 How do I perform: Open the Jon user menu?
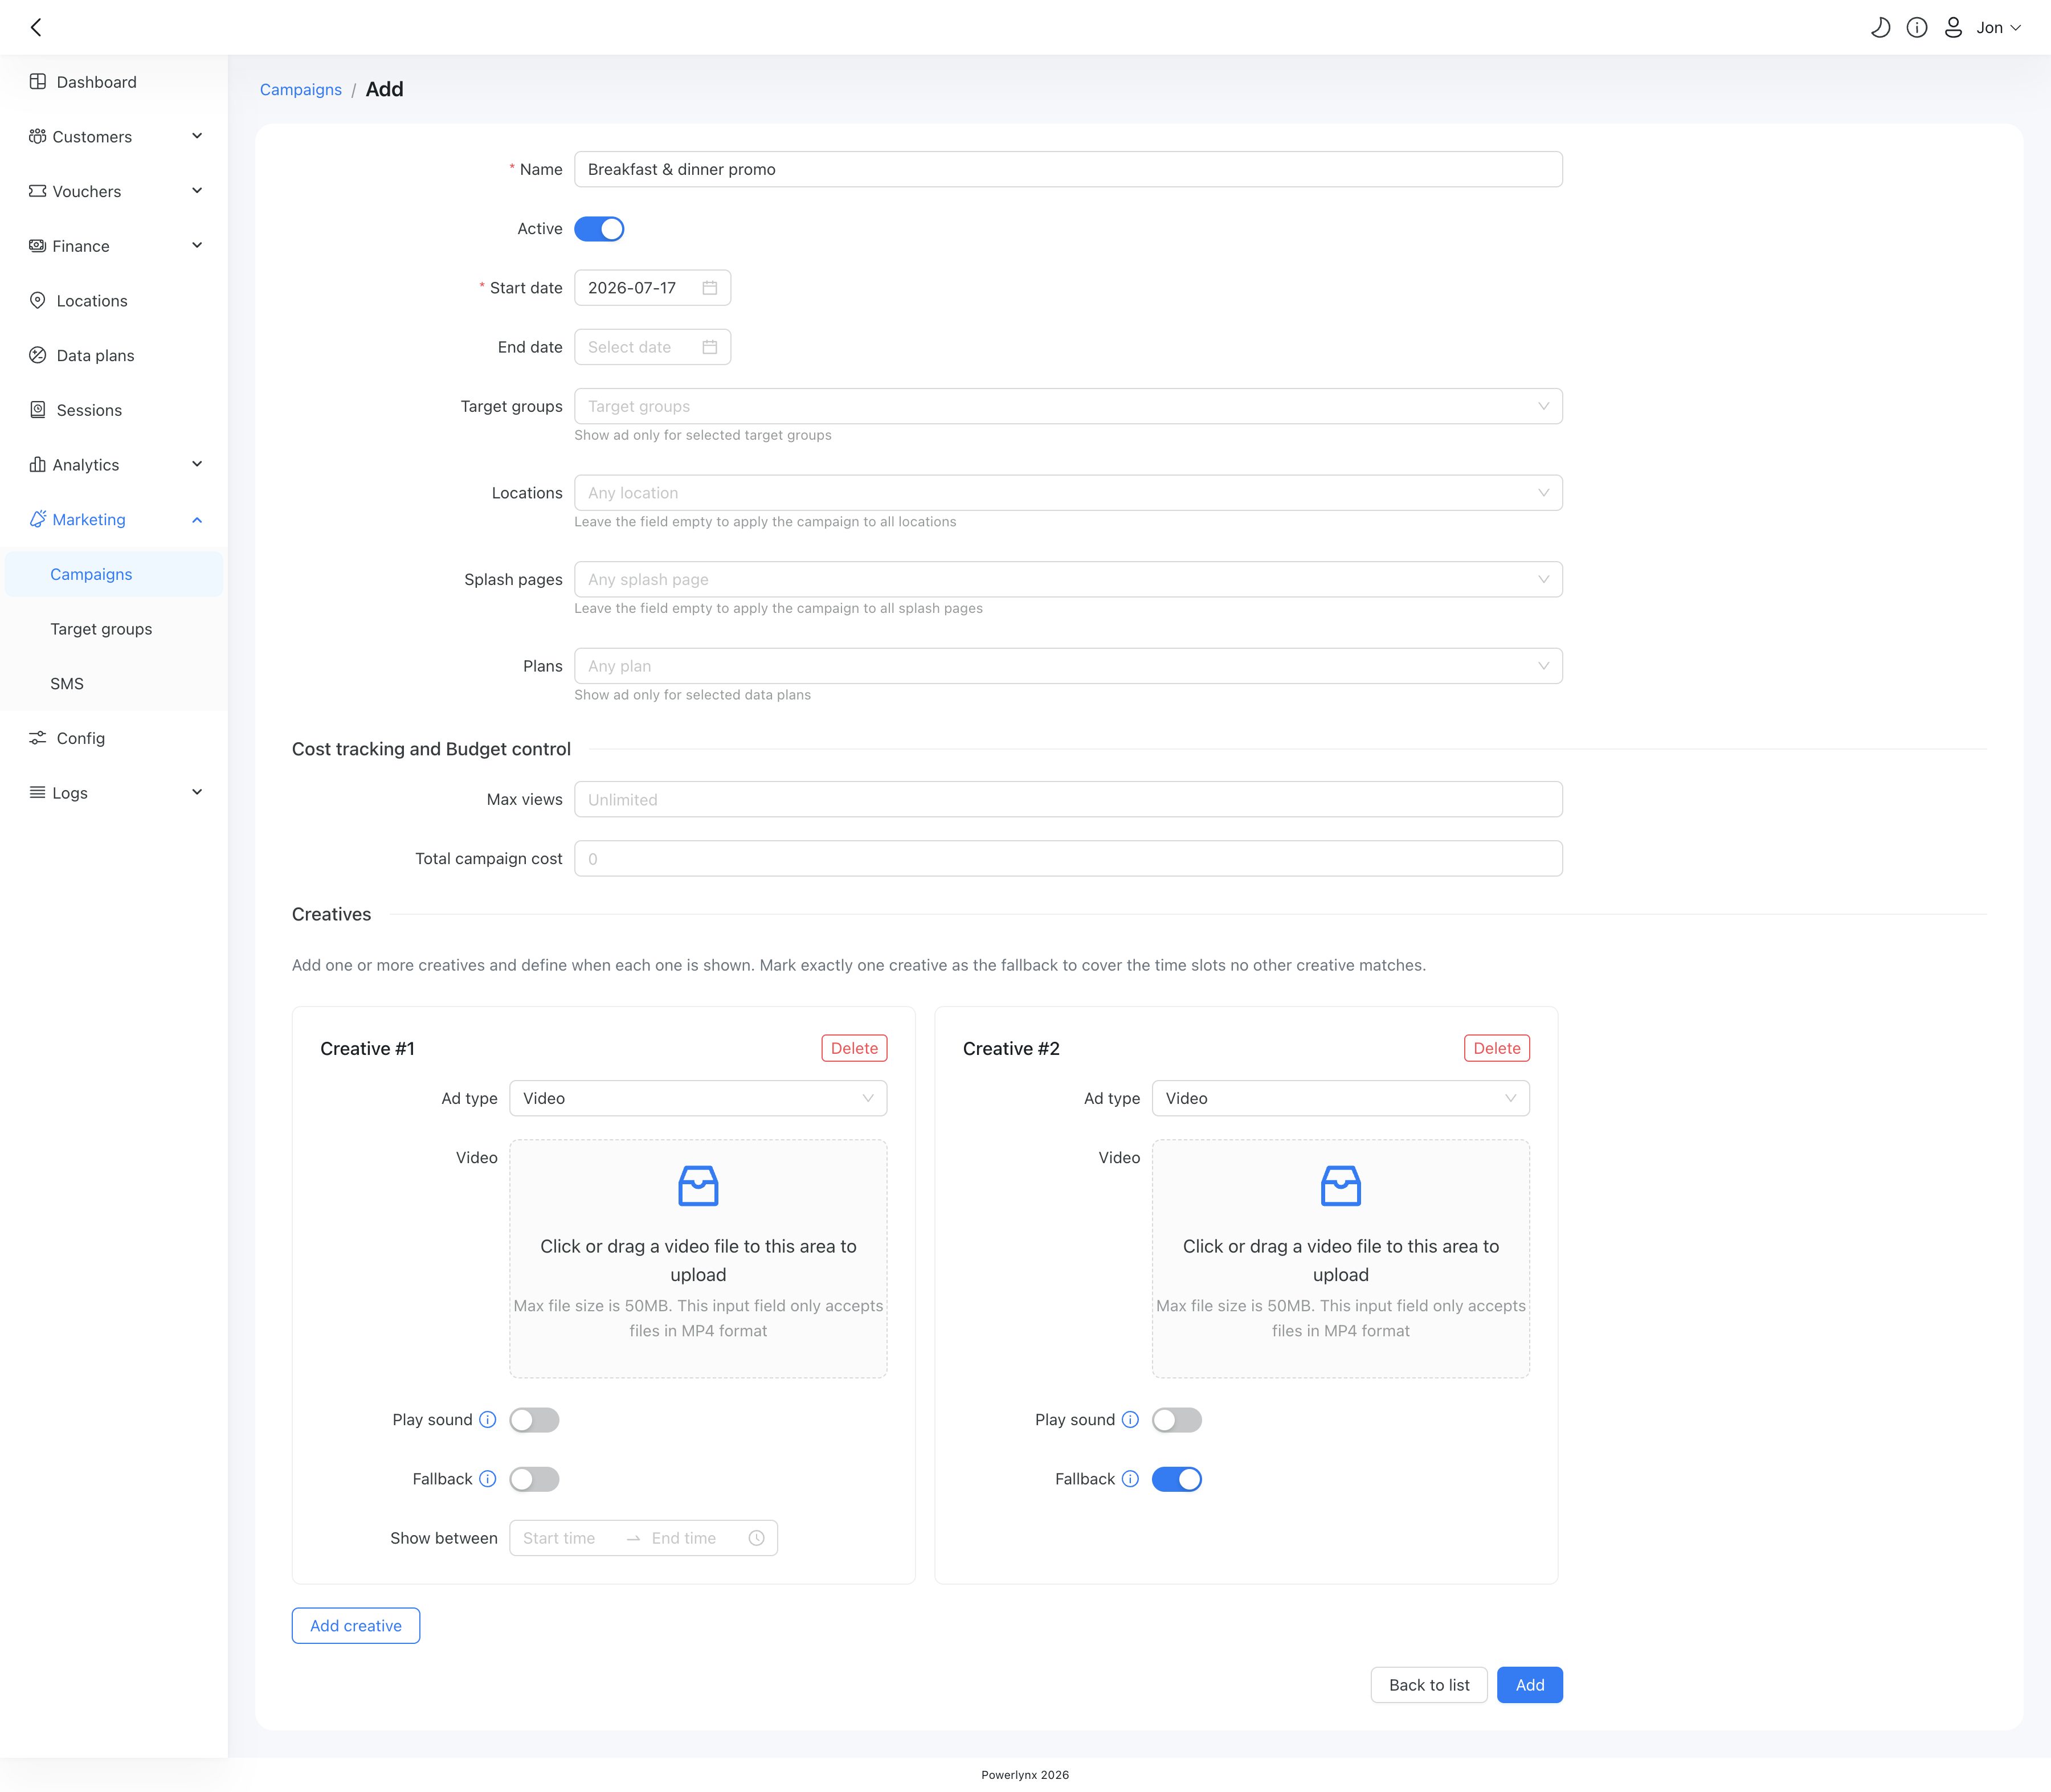1998,27
